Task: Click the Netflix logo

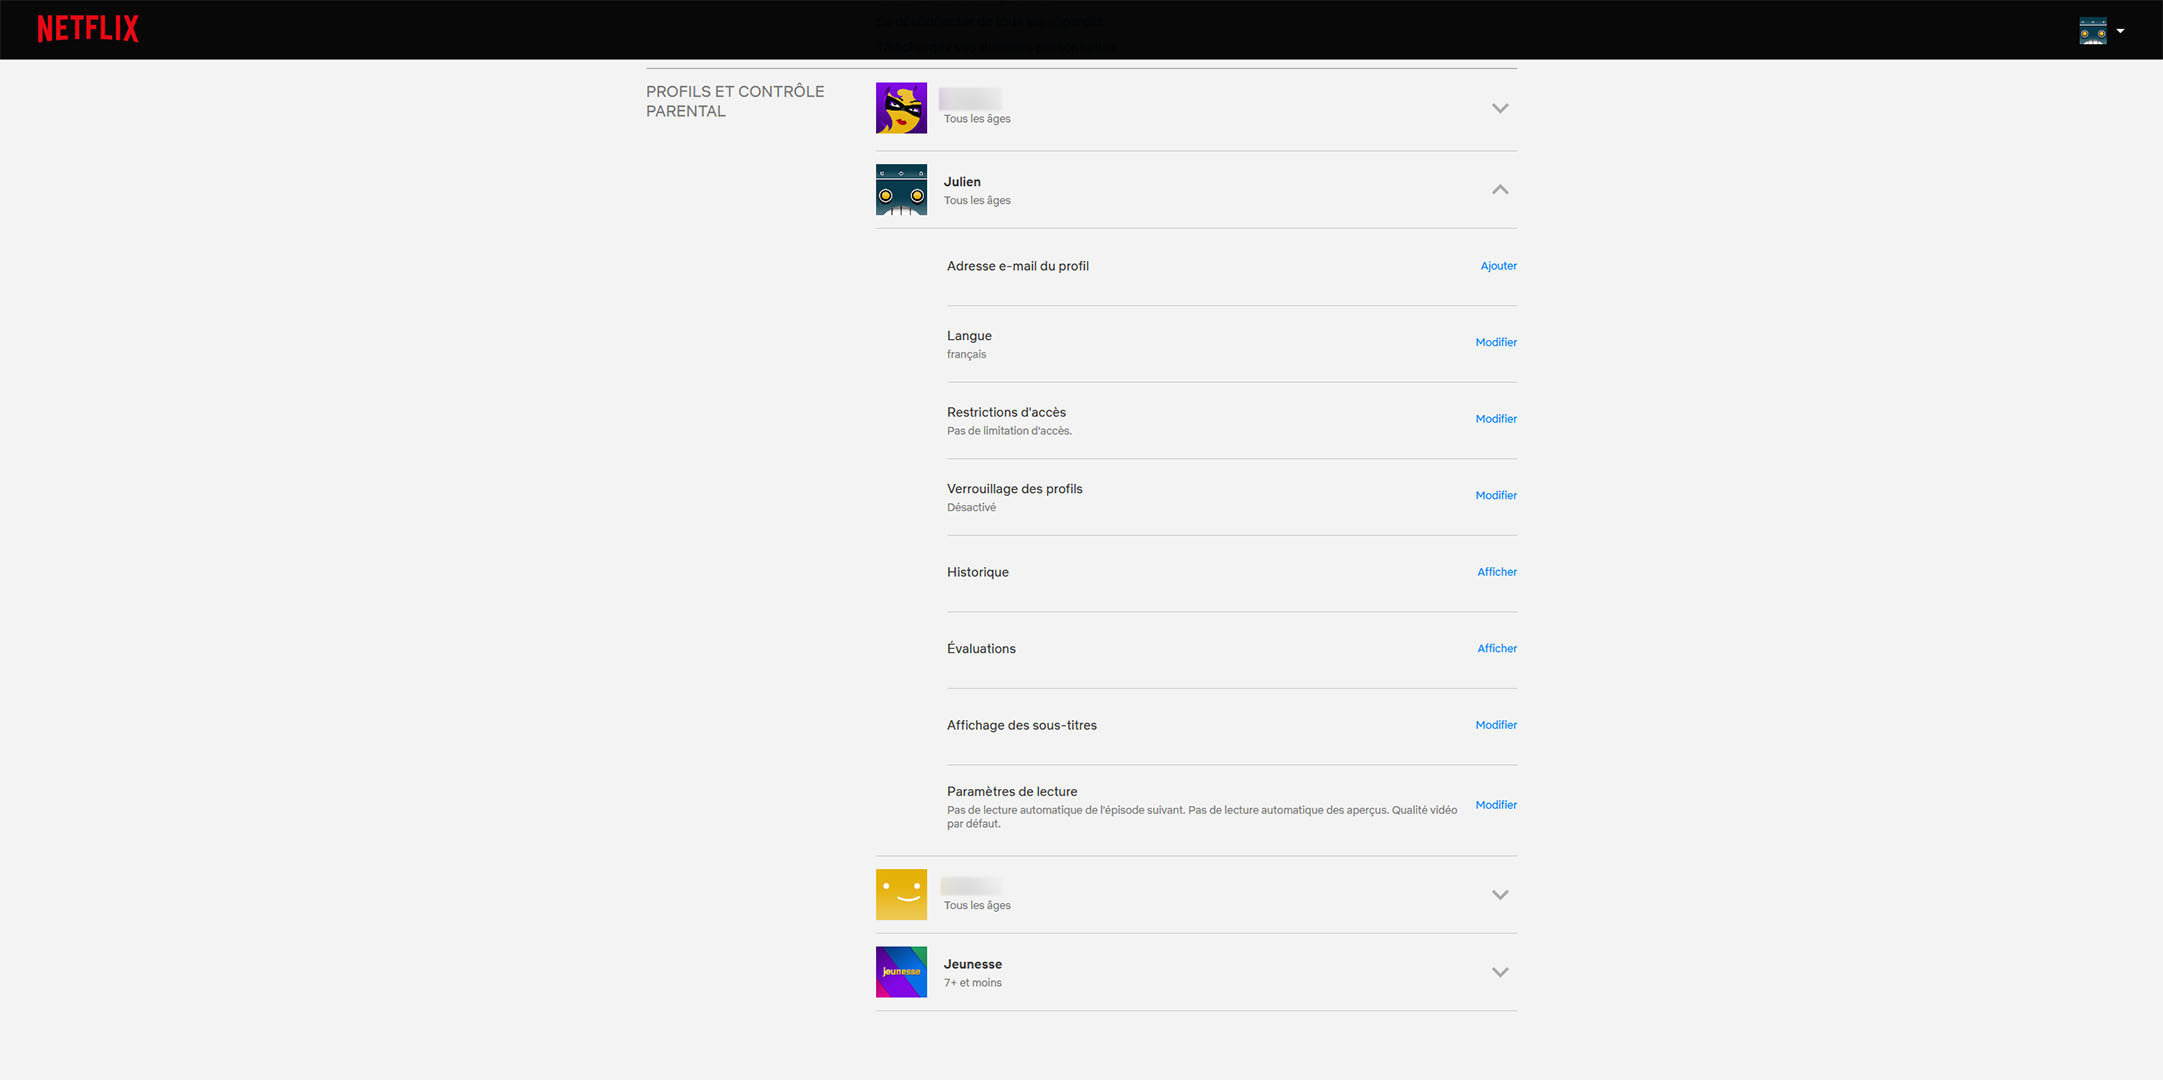Action: coord(88,29)
